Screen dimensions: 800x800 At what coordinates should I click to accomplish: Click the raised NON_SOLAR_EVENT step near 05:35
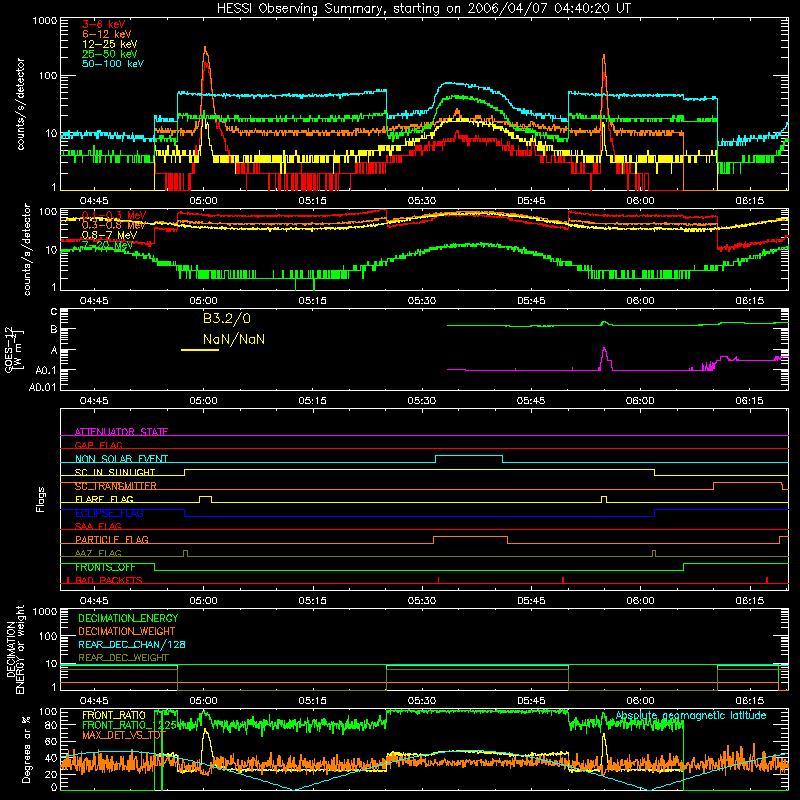469,456
